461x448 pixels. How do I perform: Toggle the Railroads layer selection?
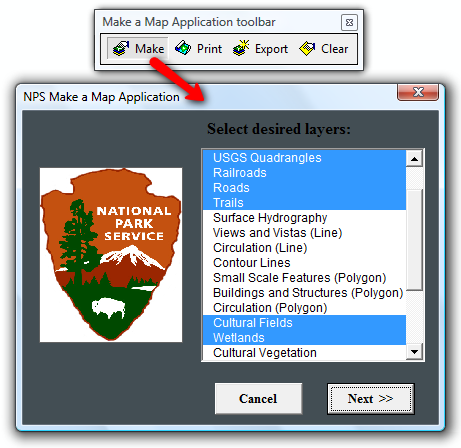(304, 173)
